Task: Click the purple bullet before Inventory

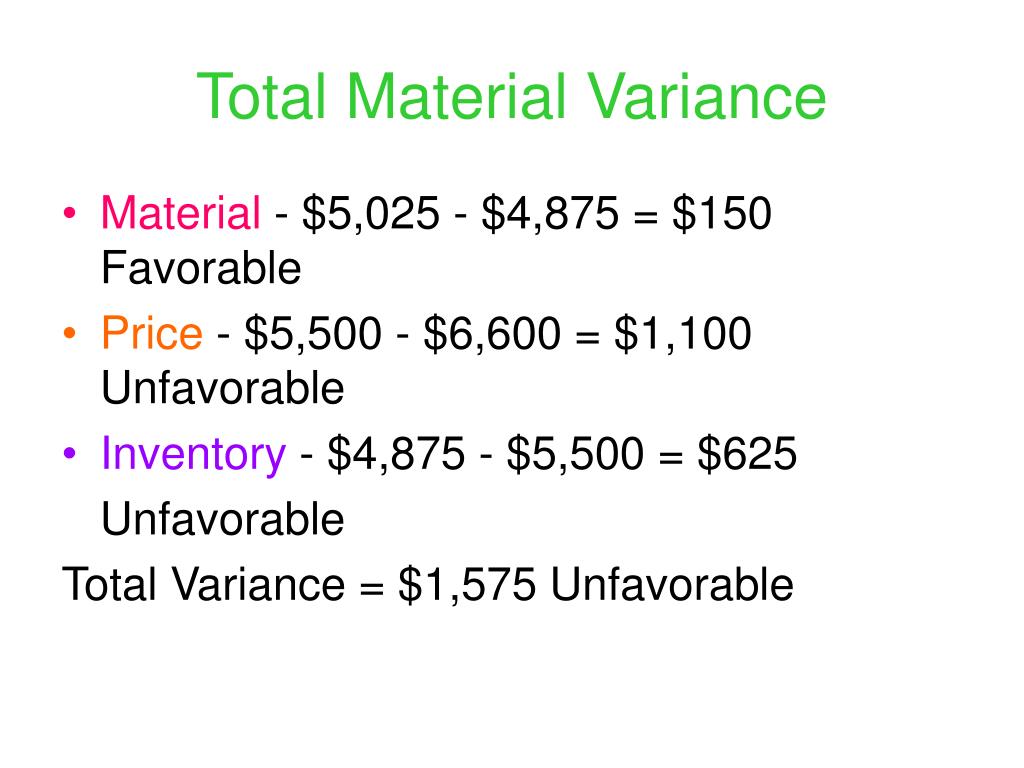Action: (69, 453)
